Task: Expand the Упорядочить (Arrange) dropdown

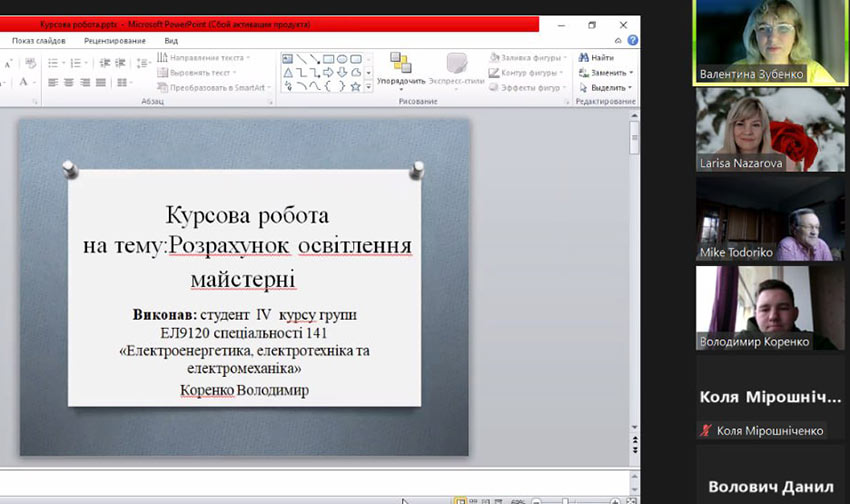Action: click(401, 81)
